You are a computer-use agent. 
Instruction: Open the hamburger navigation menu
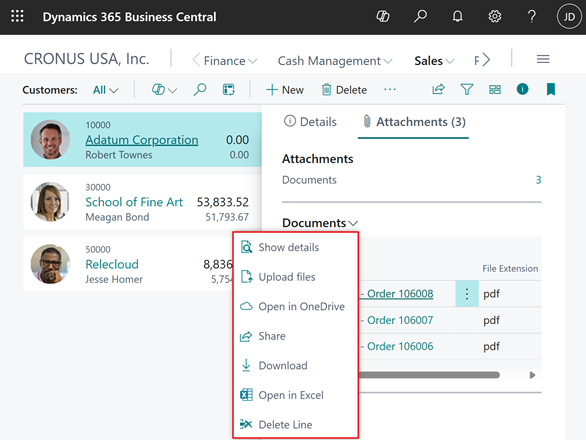[543, 59]
